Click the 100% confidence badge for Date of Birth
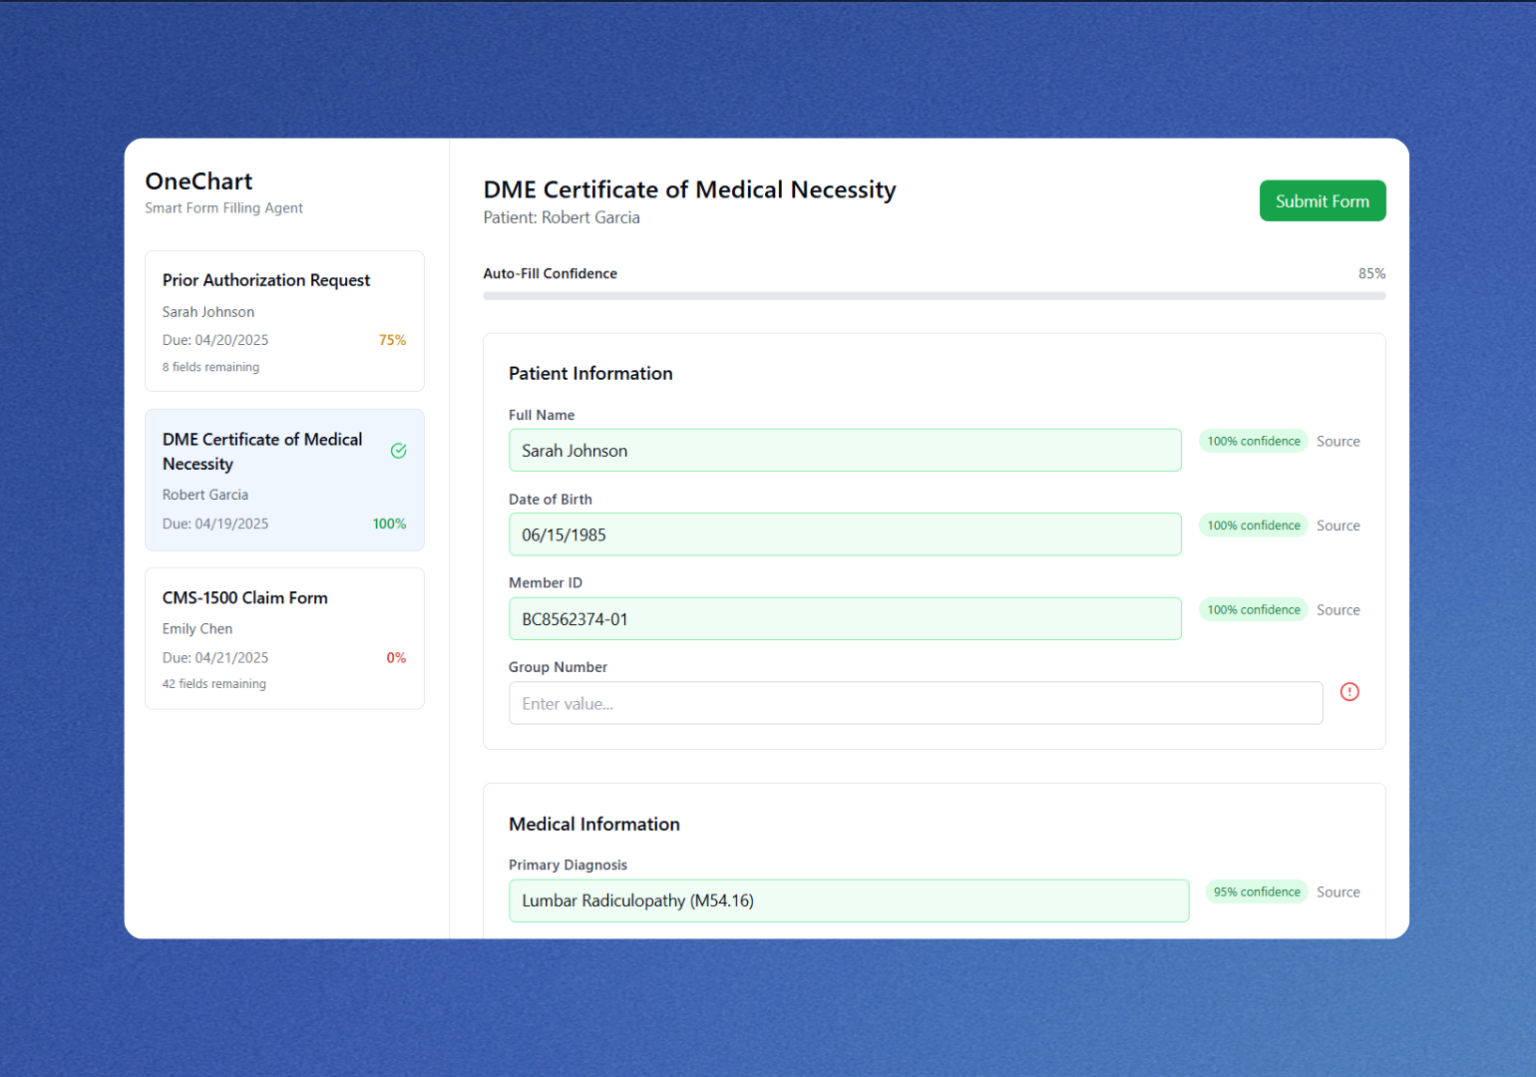1536x1077 pixels. (x=1253, y=525)
